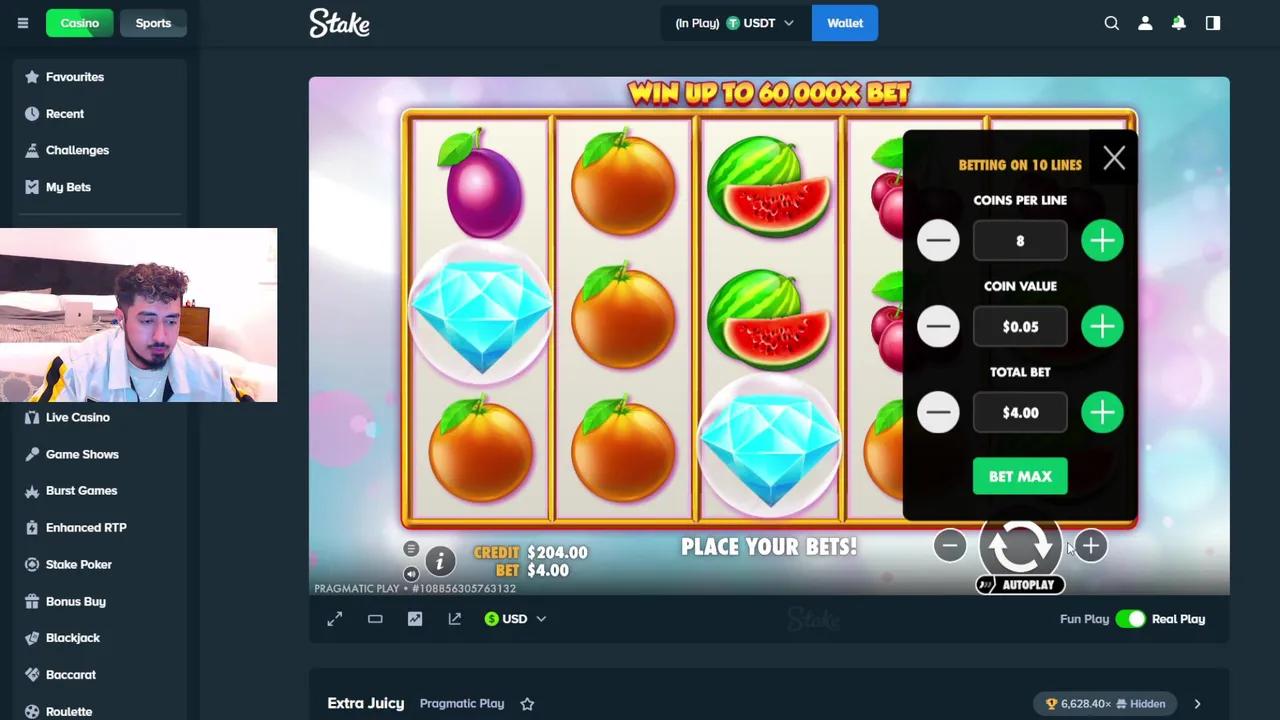Click the BET MAX button
1280x720 pixels.
tap(1020, 477)
